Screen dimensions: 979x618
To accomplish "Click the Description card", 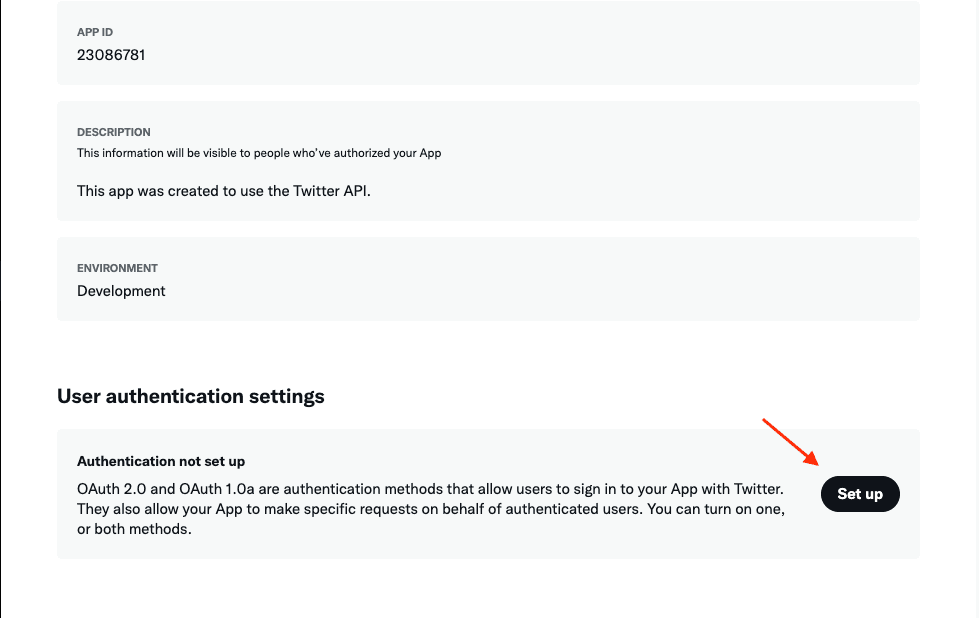I will pos(488,160).
